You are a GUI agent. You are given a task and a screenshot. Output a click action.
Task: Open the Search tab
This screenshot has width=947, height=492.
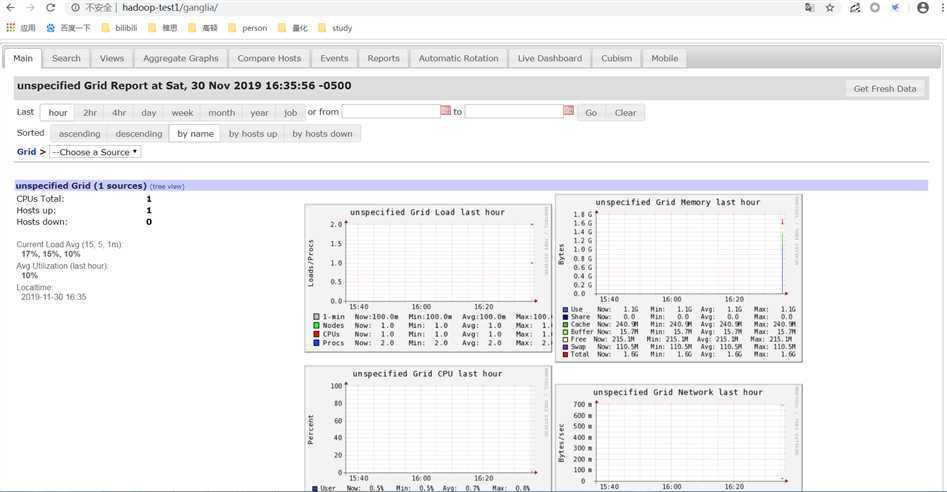66,58
